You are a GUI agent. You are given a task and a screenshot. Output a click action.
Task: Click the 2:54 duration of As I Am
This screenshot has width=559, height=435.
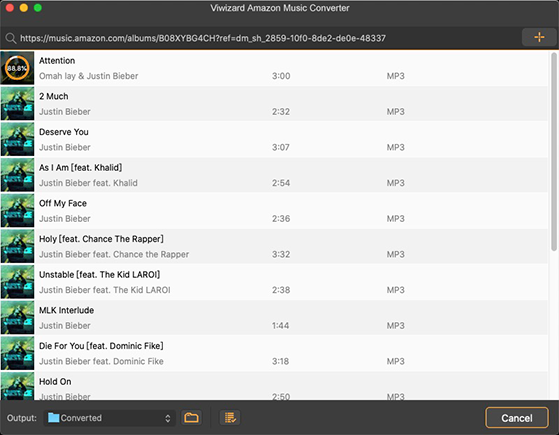[x=281, y=183]
